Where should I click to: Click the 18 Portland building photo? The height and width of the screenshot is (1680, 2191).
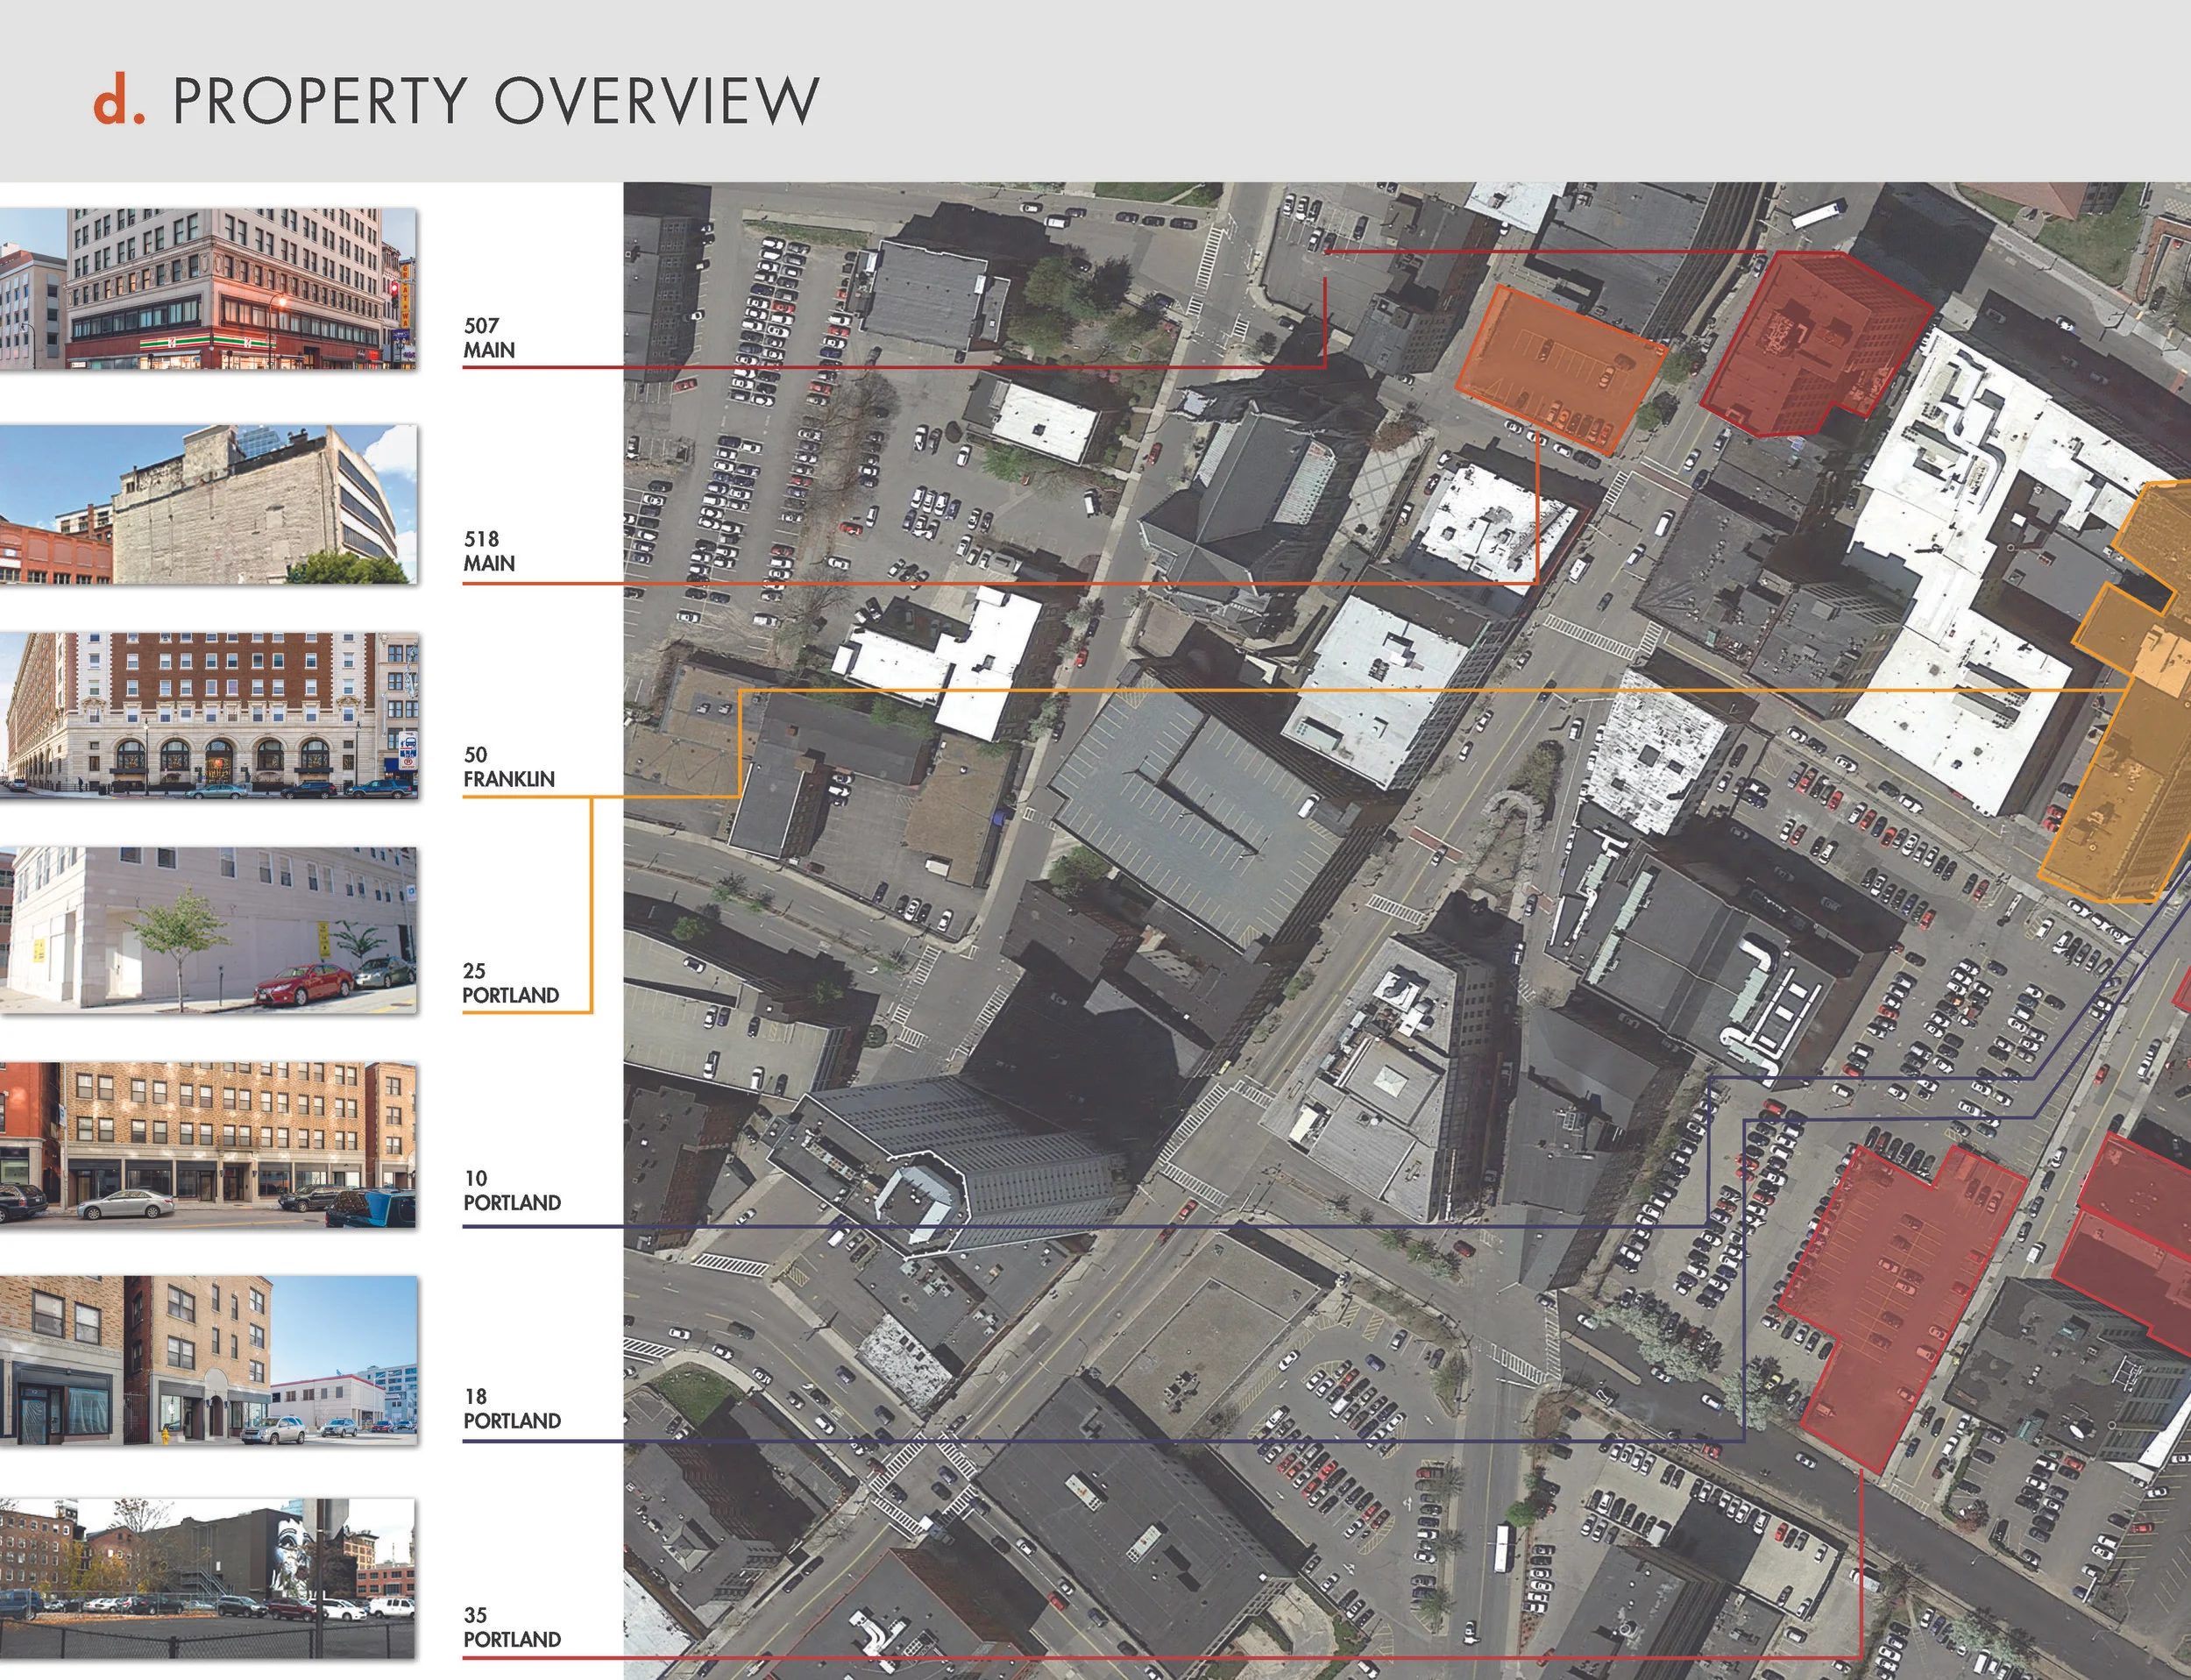(x=208, y=1360)
